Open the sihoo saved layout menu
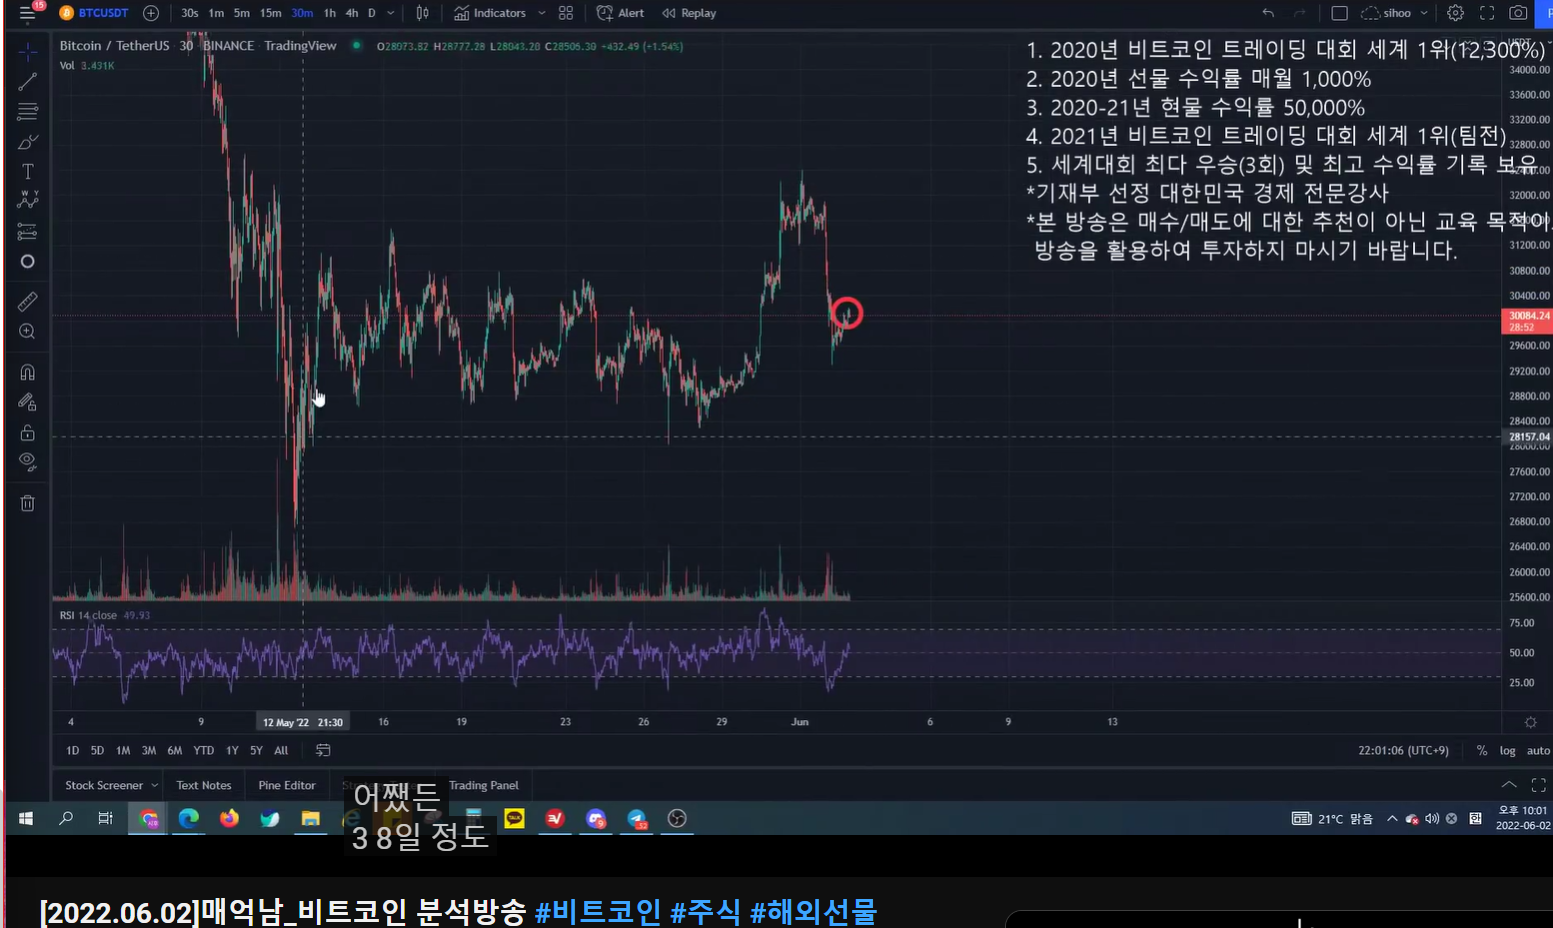The image size is (1553, 928). (1394, 13)
